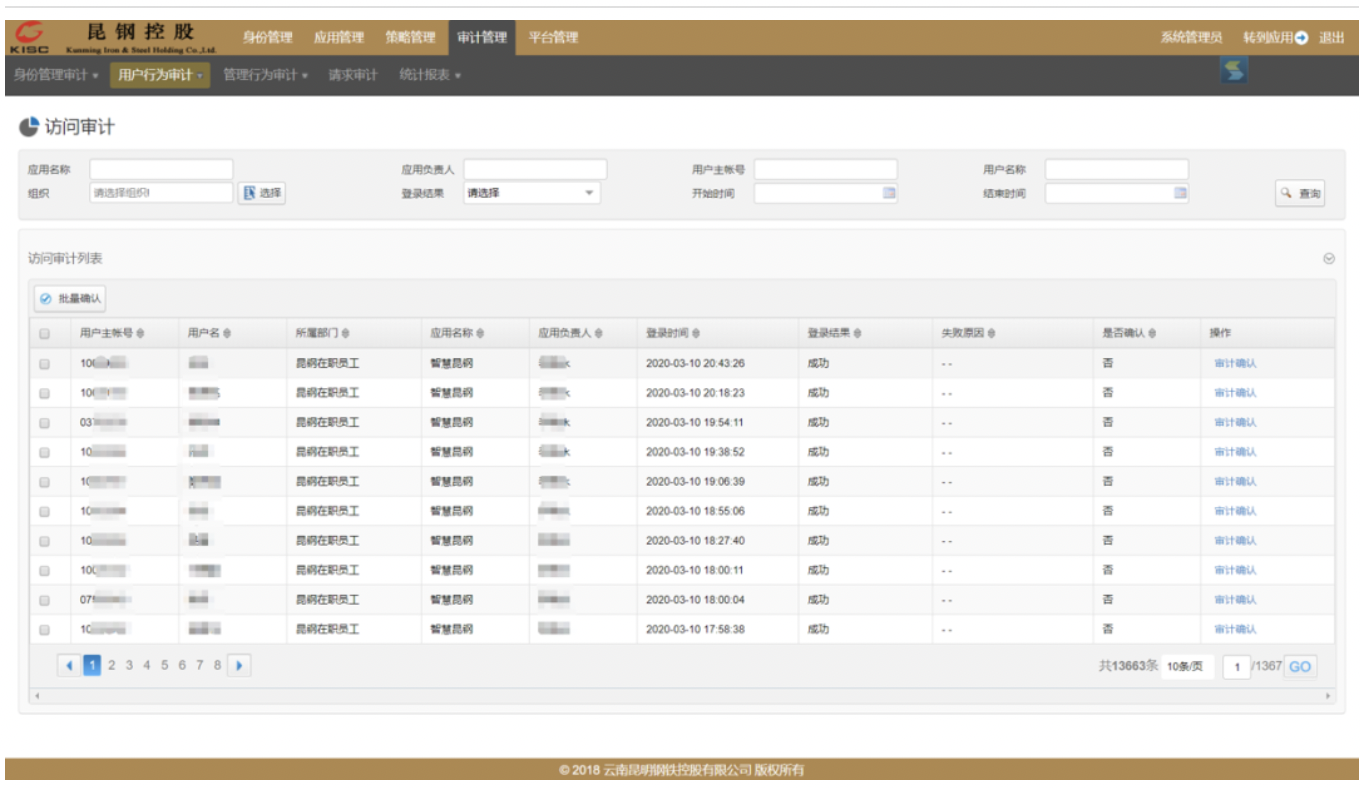Select the 审计管理 top tab
1360x788 pixels.
[482, 38]
